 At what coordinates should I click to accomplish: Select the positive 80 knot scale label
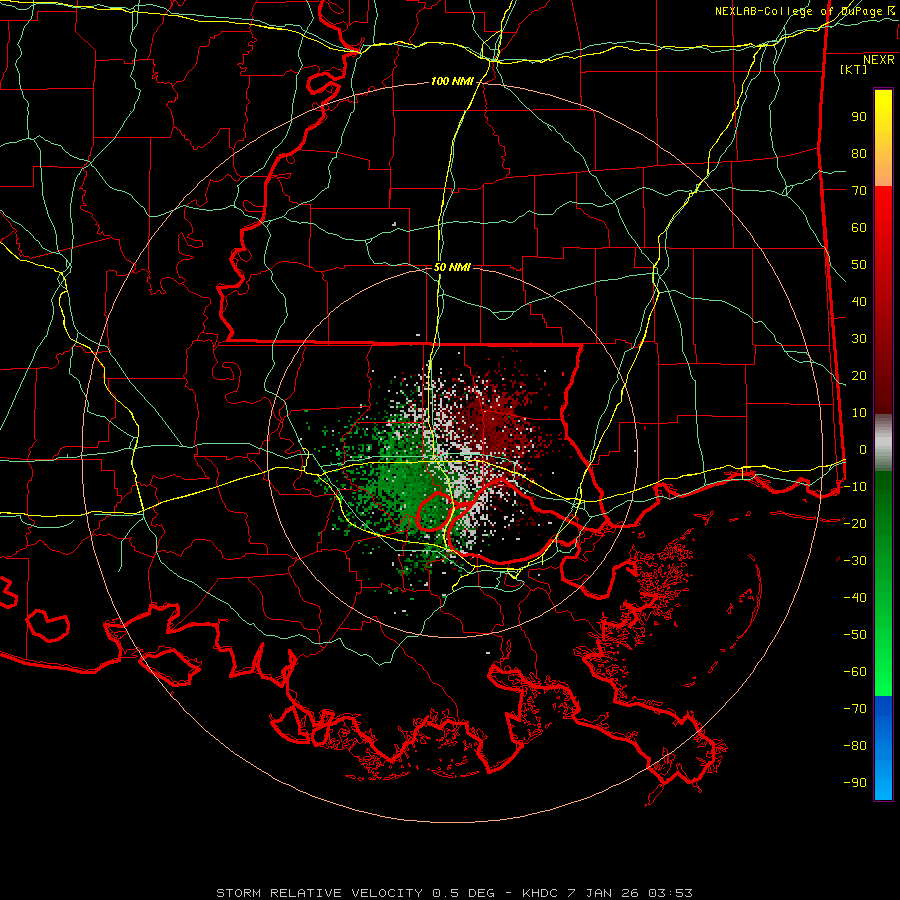(x=859, y=154)
